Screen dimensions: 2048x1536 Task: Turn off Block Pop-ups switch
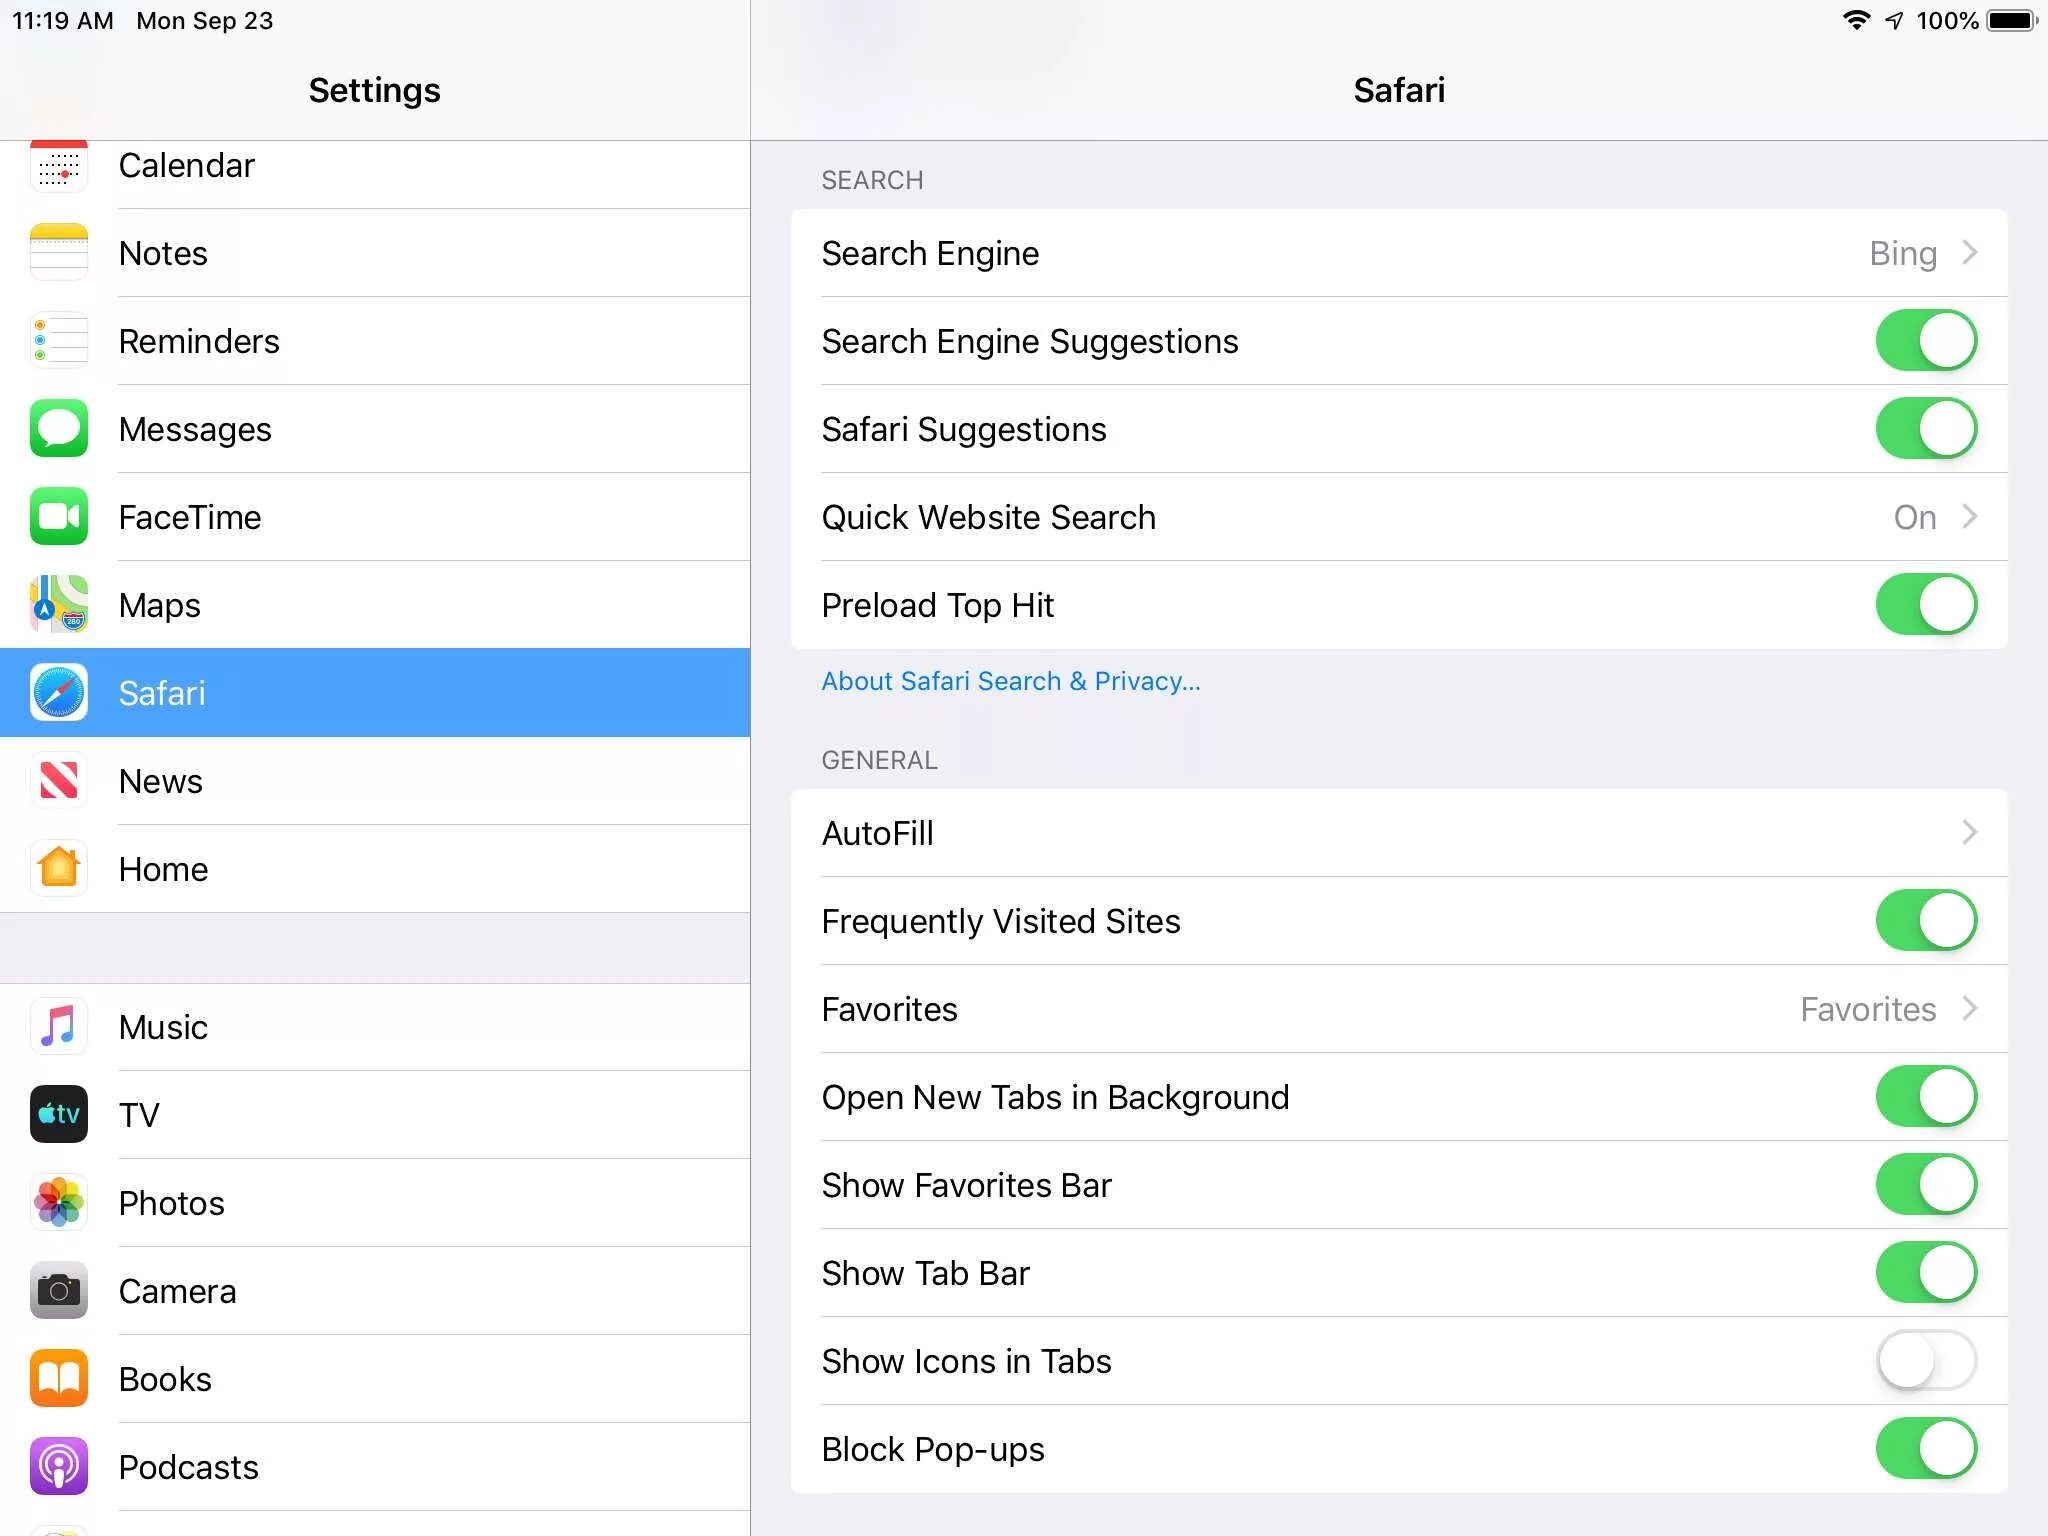click(1925, 1449)
